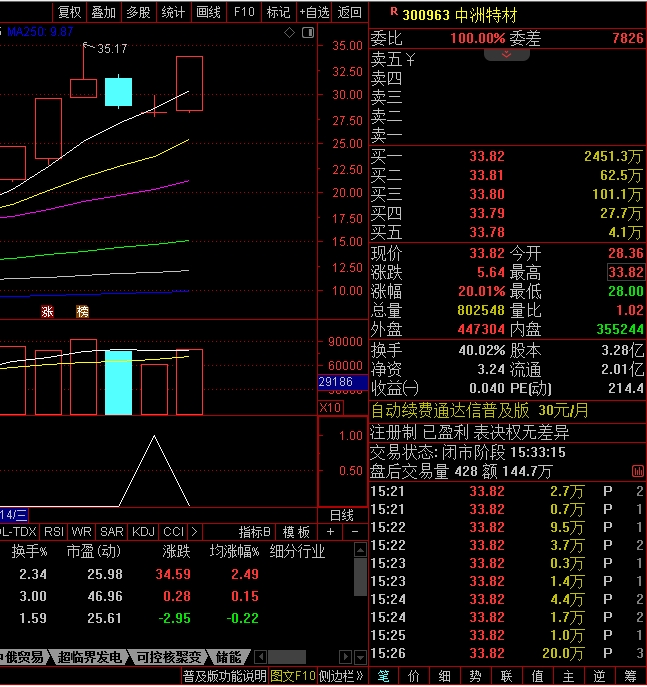Open the 指标B menu
Image resolution: width=647 pixels, height=687 pixels.
click(x=255, y=532)
